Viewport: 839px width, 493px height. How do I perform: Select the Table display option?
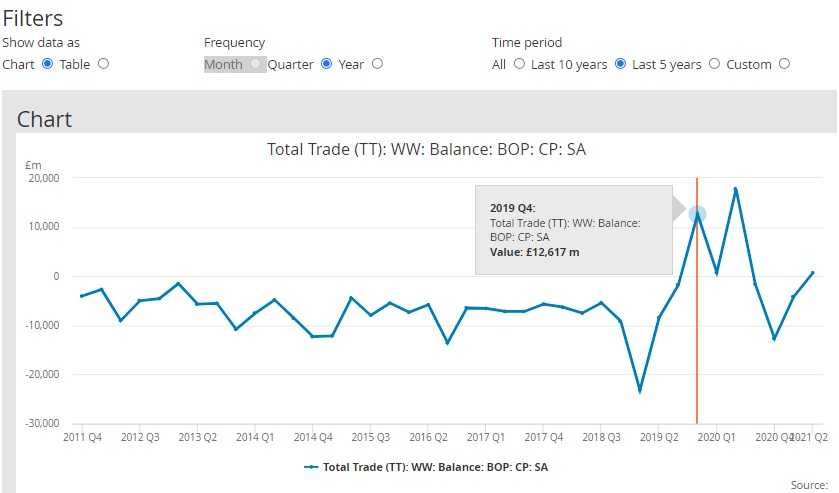pos(104,64)
